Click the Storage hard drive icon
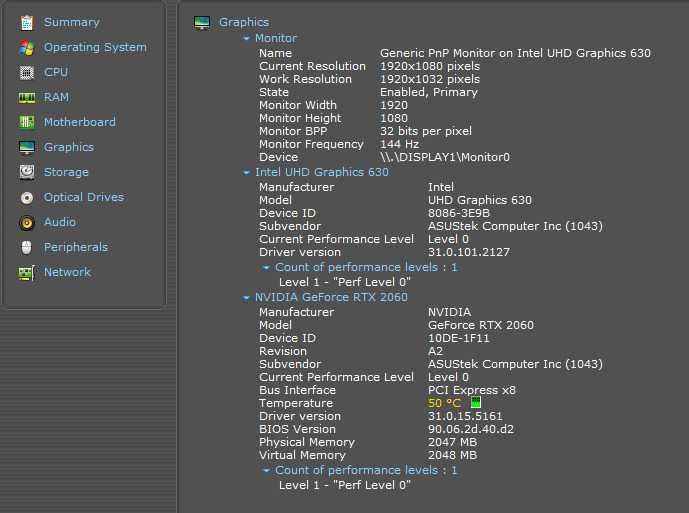 27,172
